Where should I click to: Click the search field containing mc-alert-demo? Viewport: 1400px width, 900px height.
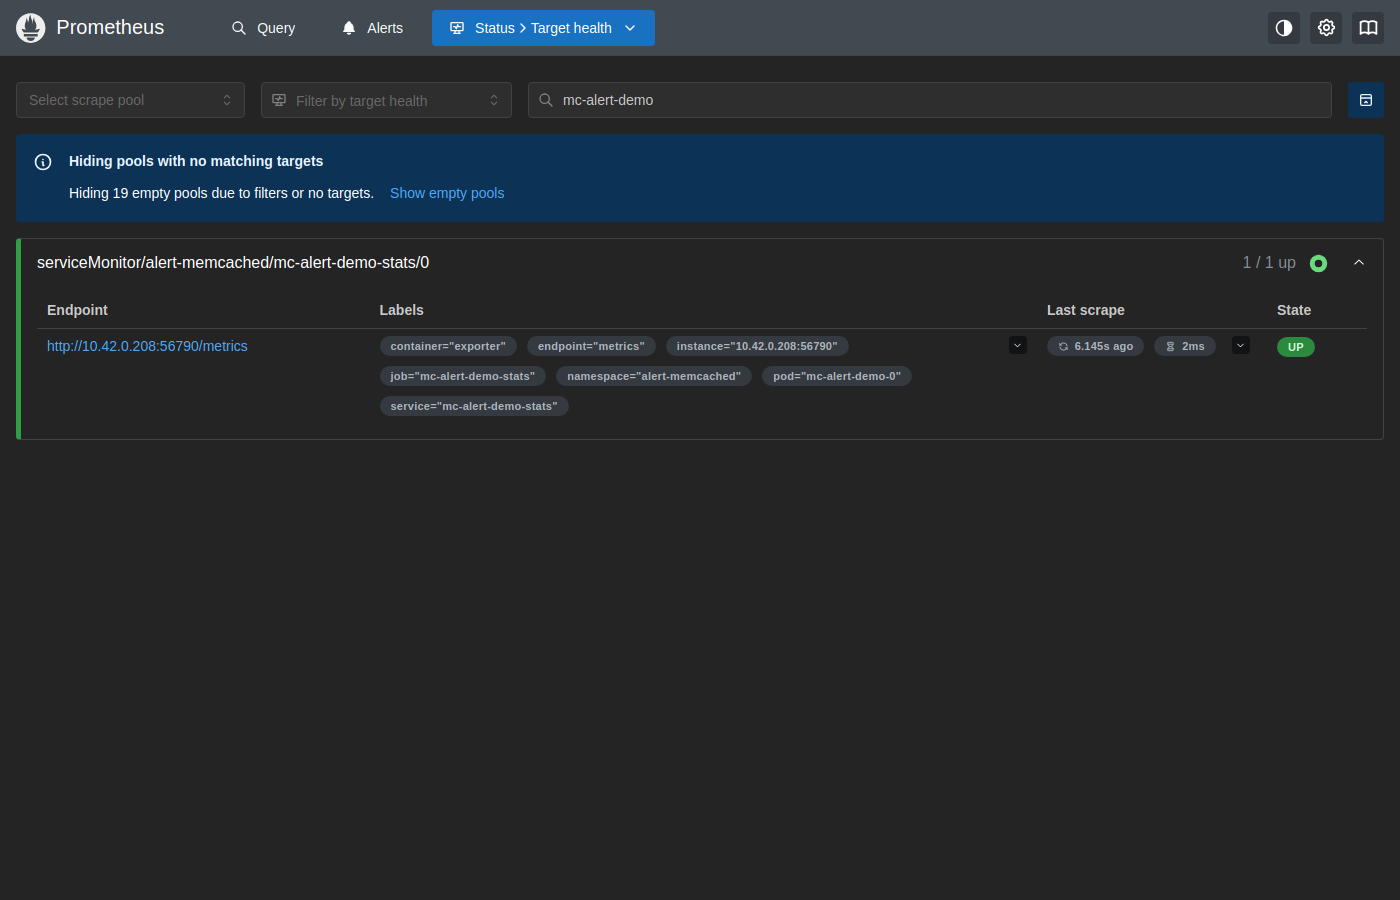[930, 100]
